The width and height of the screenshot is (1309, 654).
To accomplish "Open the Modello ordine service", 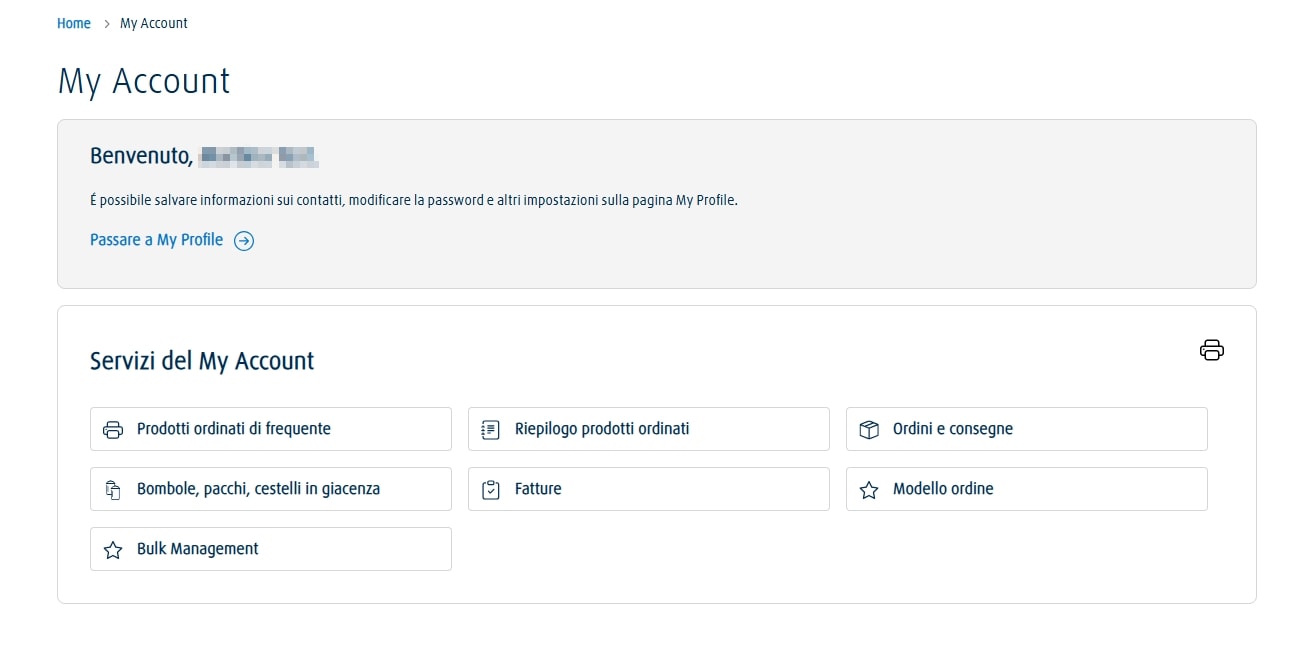I will 943,489.
